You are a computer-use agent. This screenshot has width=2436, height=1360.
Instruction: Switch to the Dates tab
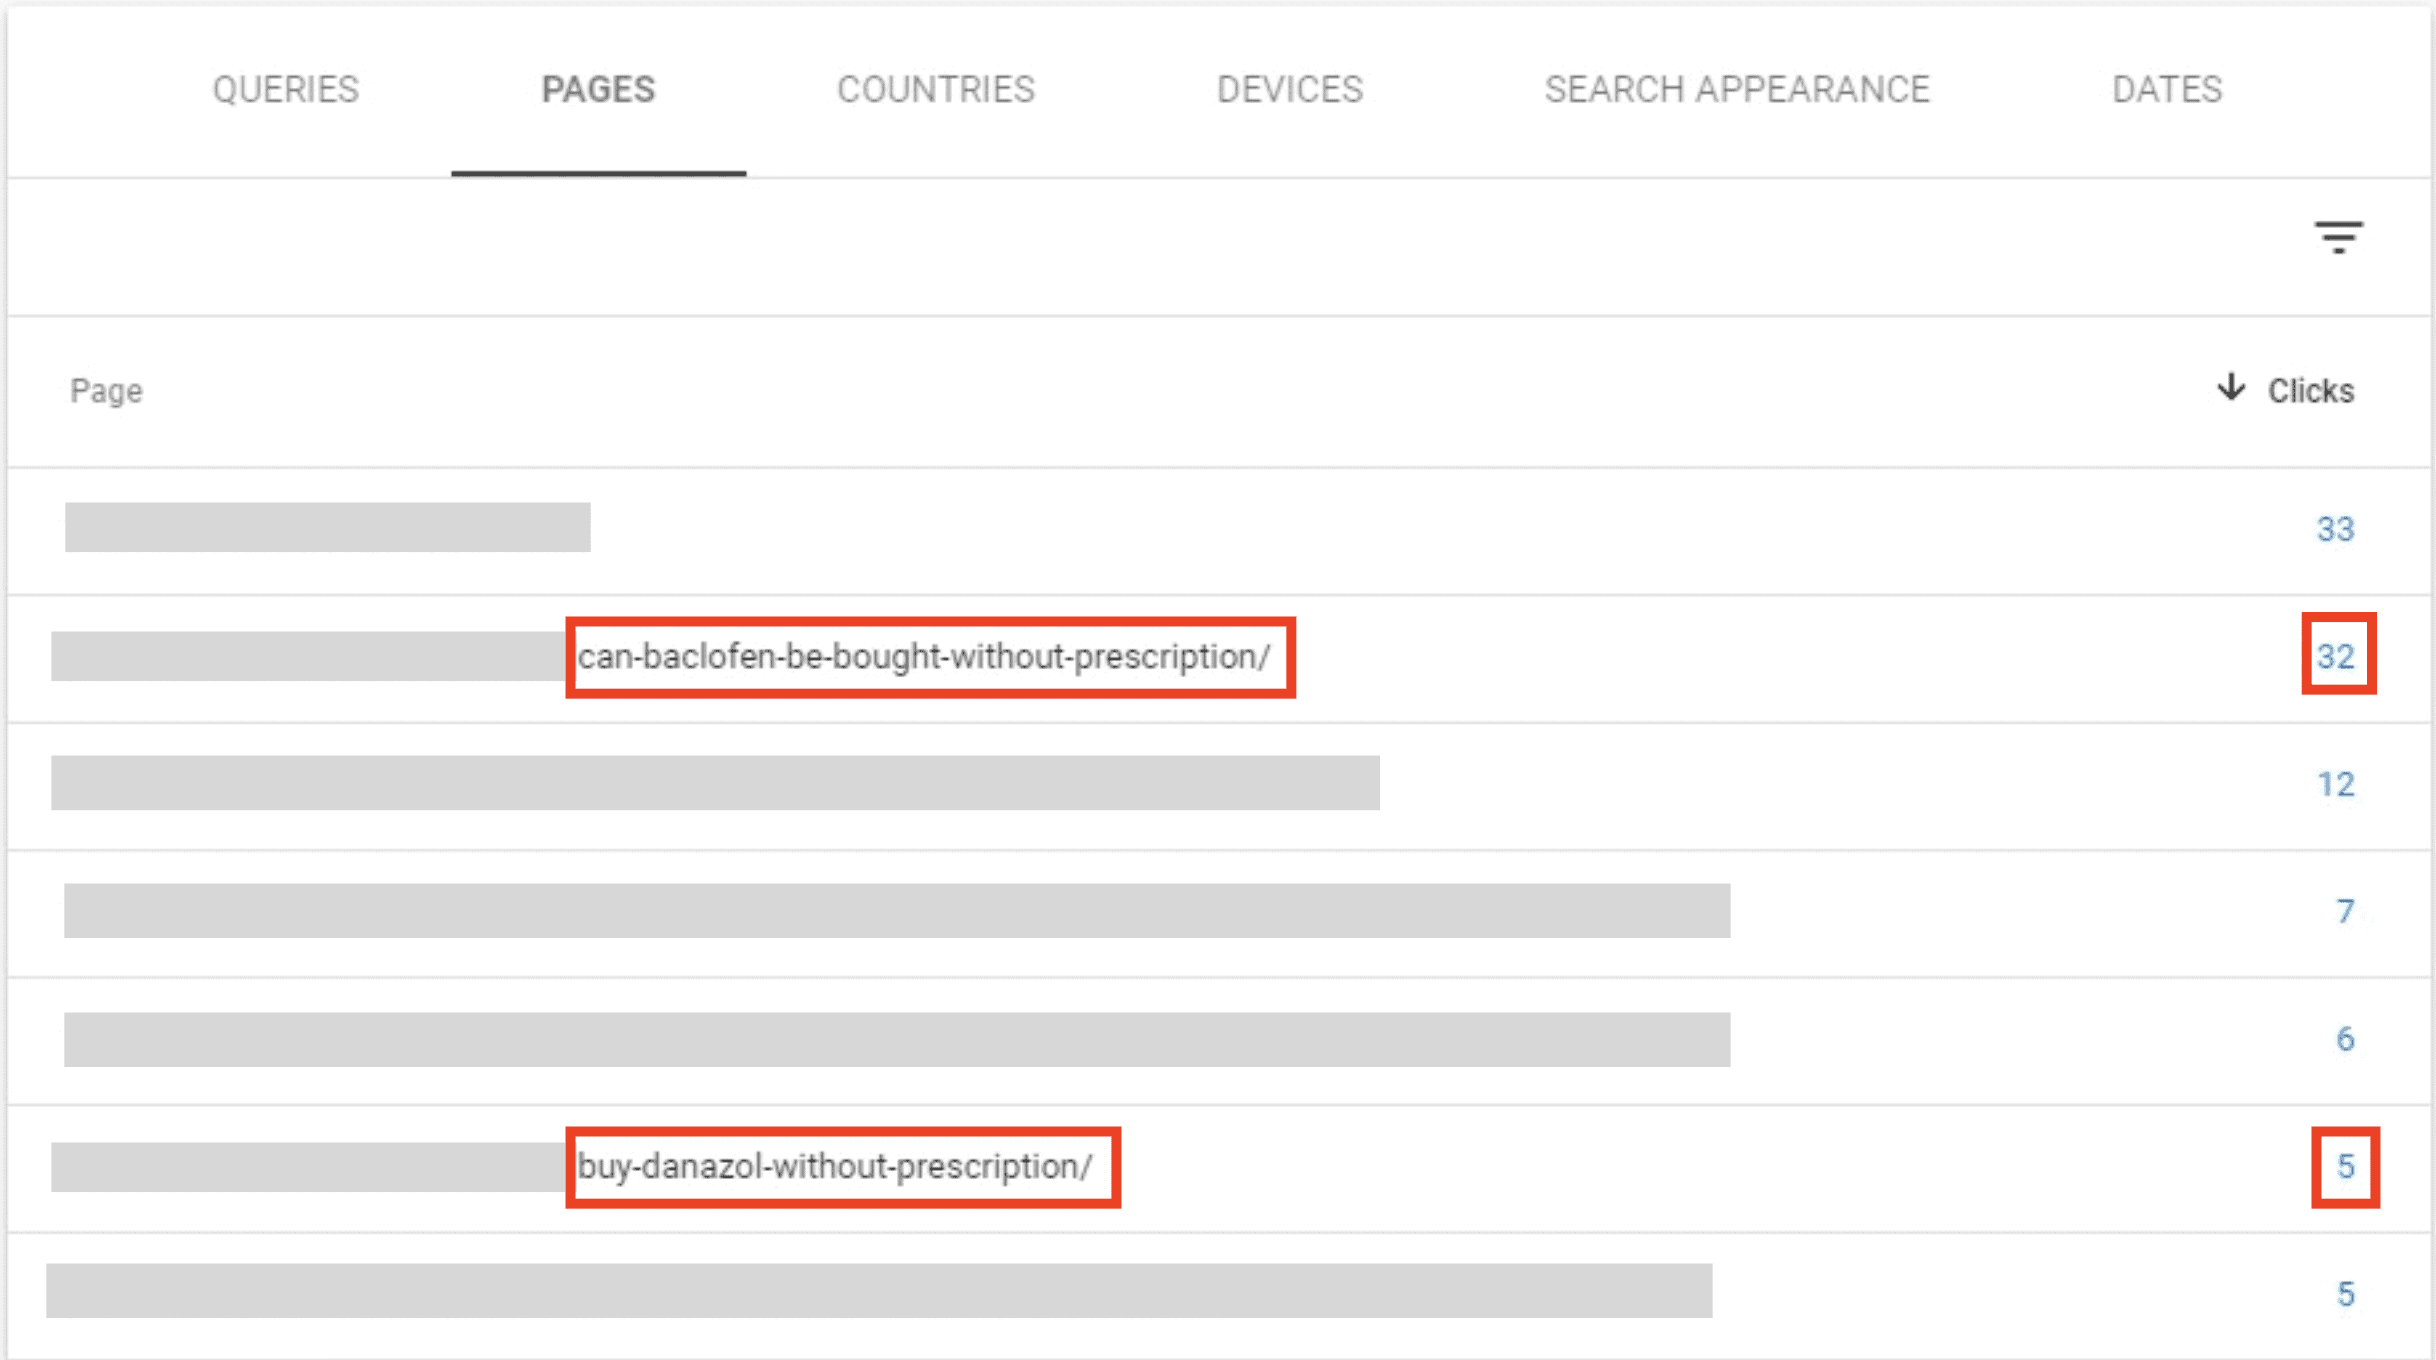click(x=2166, y=90)
